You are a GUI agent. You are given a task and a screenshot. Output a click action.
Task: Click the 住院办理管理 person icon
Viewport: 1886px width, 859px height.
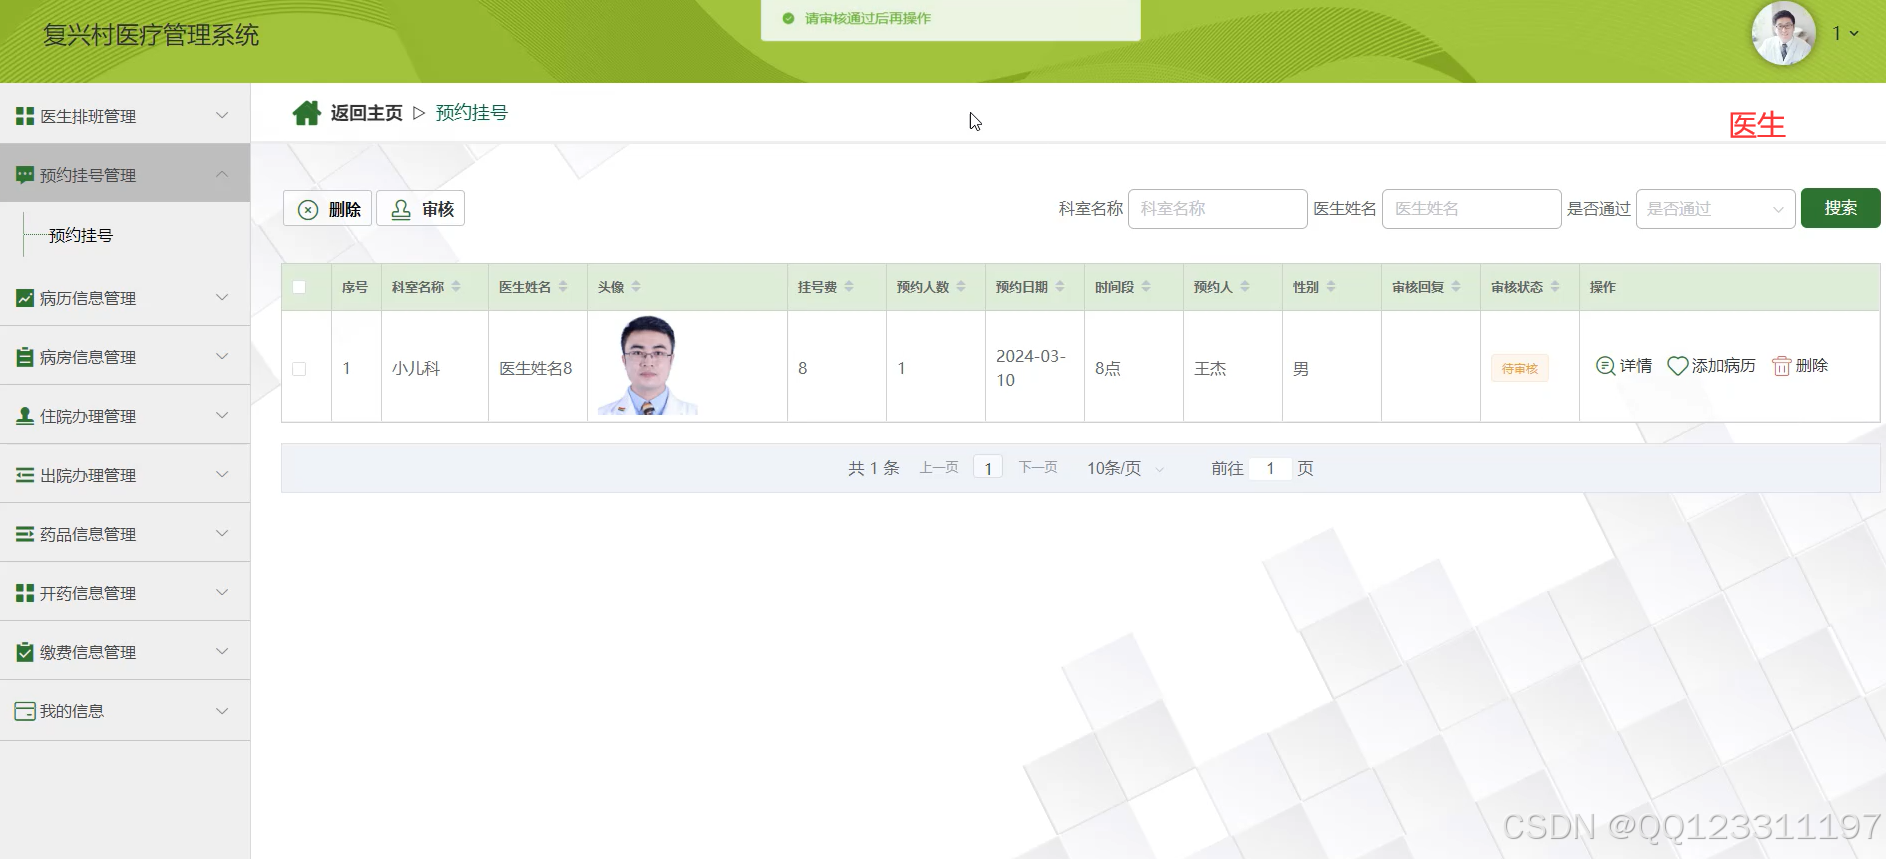[x=25, y=416]
